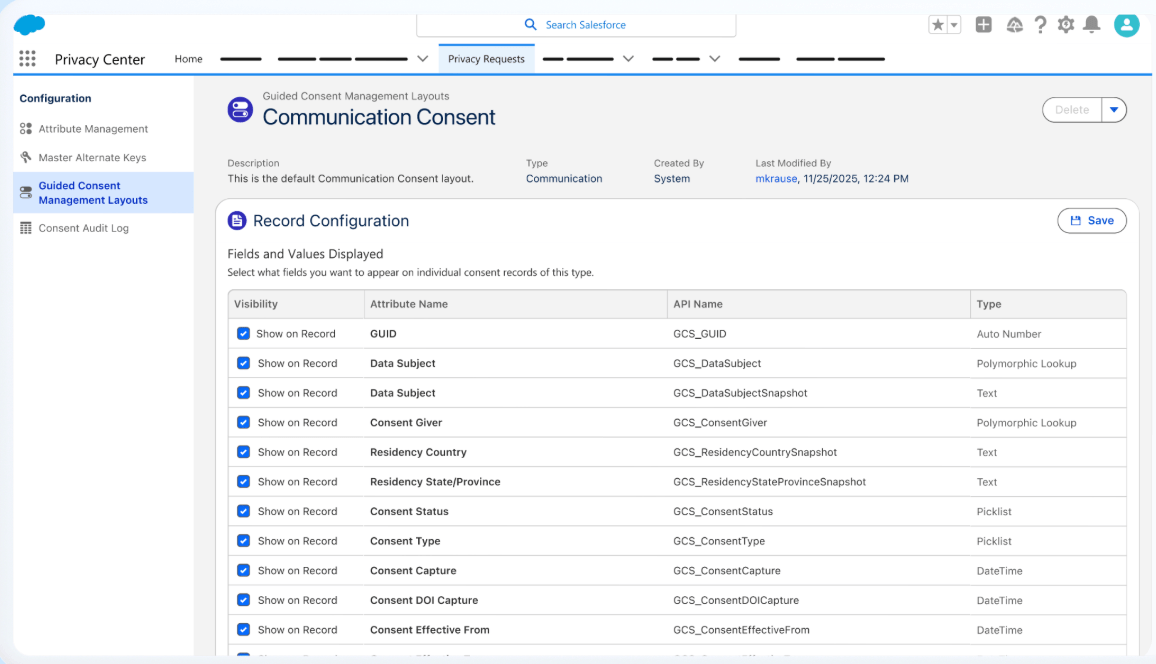Open the Home tab
Viewport: 1156px width, 664px height.
[x=188, y=59]
